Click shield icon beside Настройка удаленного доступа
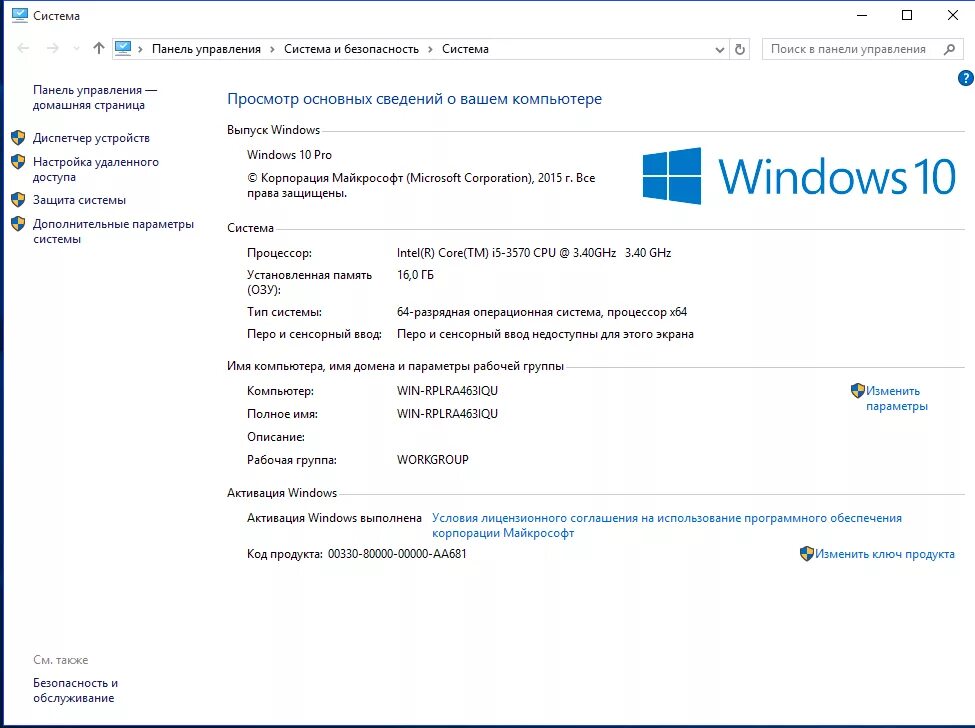The height and width of the screenshot is (728, 975). [x=18, y=162]
